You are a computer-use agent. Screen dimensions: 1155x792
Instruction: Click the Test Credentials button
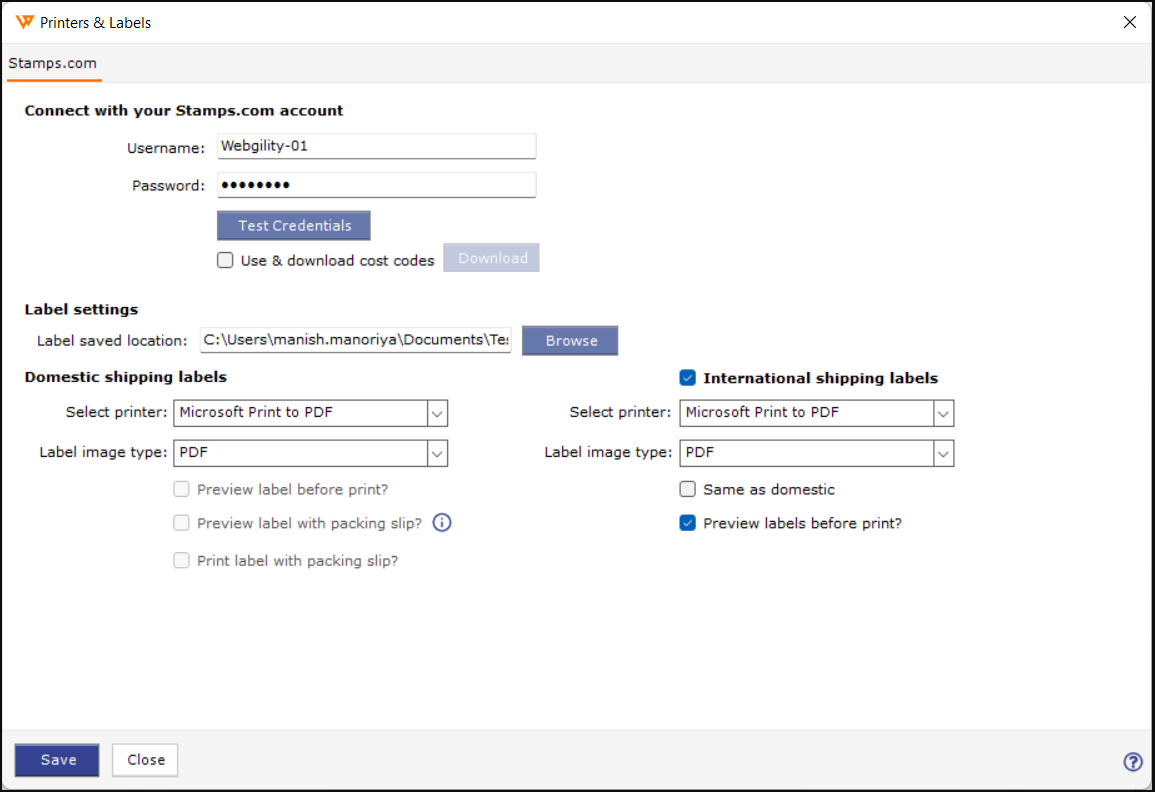point(294,226)
